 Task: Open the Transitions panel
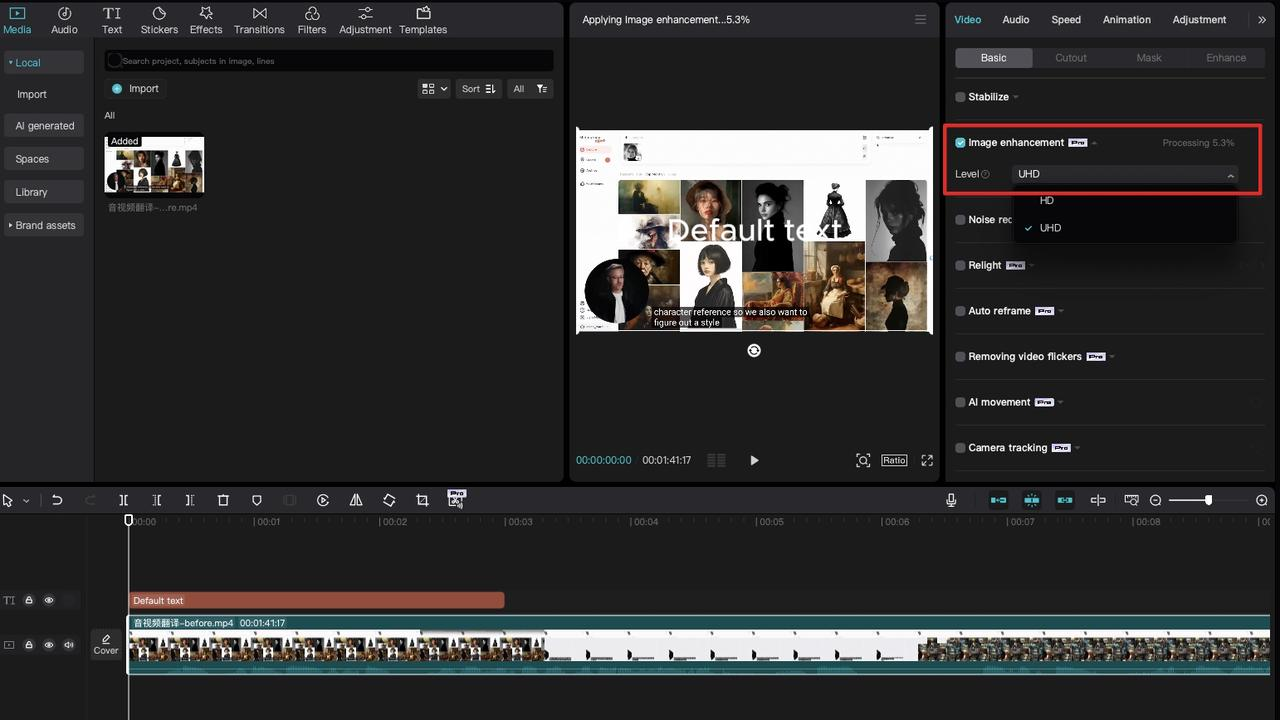tap(259, 20)
